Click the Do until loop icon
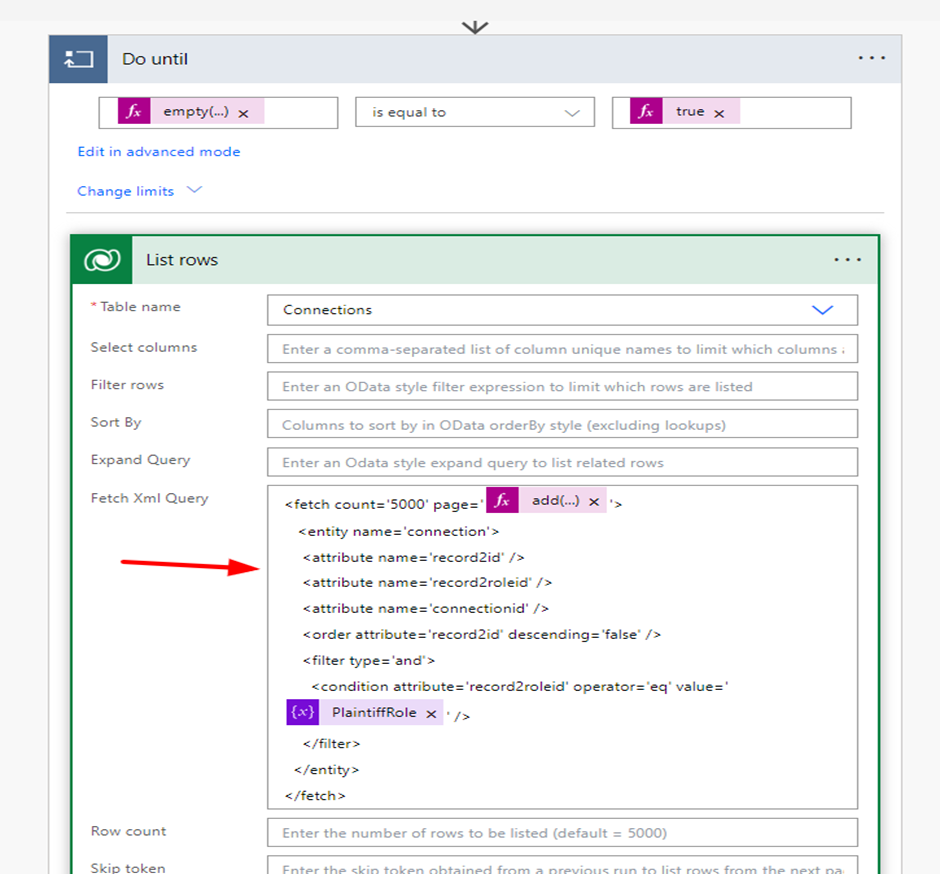940x874 pixels. [x=78, y=59]
